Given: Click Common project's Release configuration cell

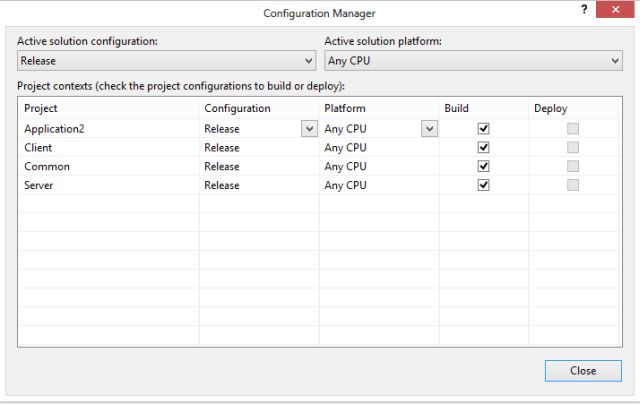Looking at the screenshot, I should pos(222,166).
